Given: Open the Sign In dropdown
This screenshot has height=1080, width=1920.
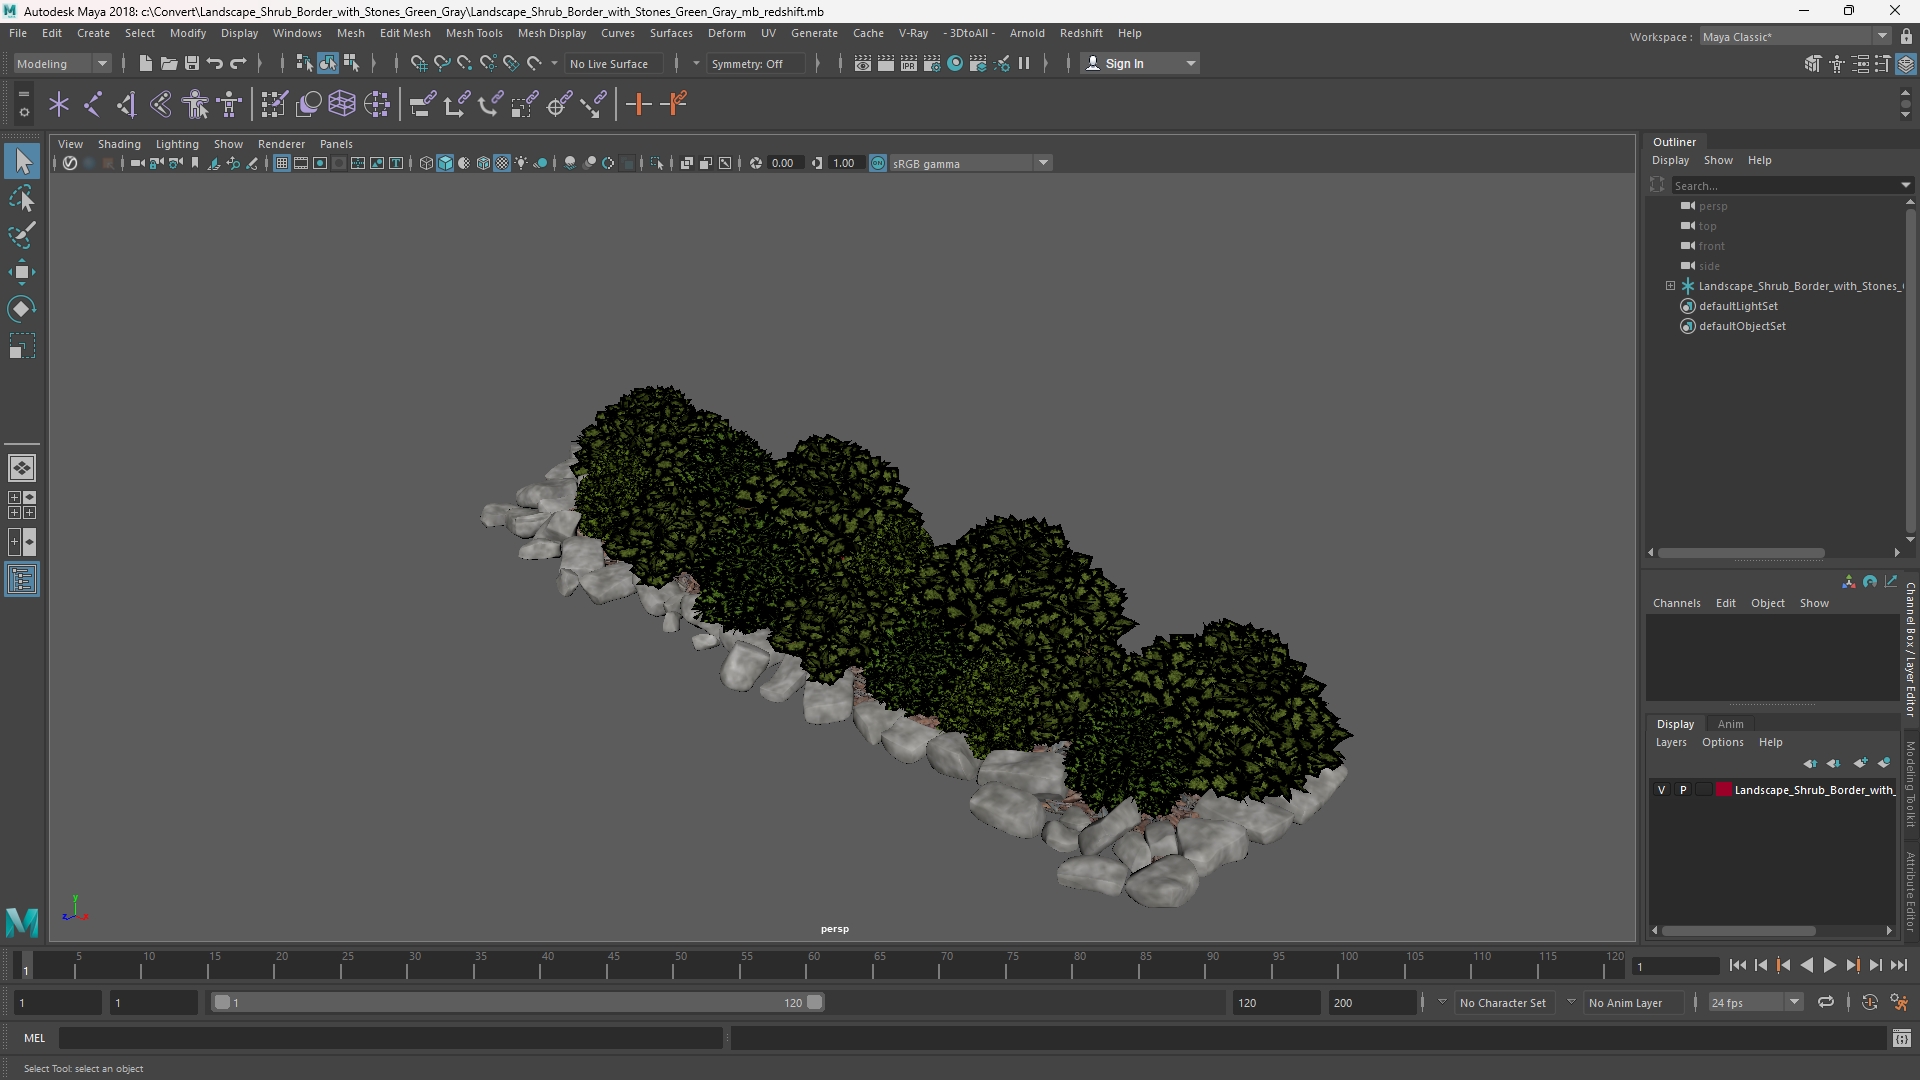Looking at the screenshot, I should tap(1140, 63).
